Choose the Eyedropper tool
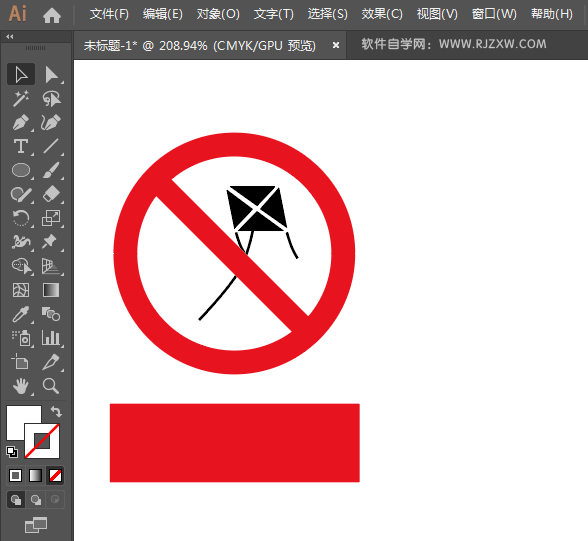Viewport: 588px width, 541px height. coord(21,314)
